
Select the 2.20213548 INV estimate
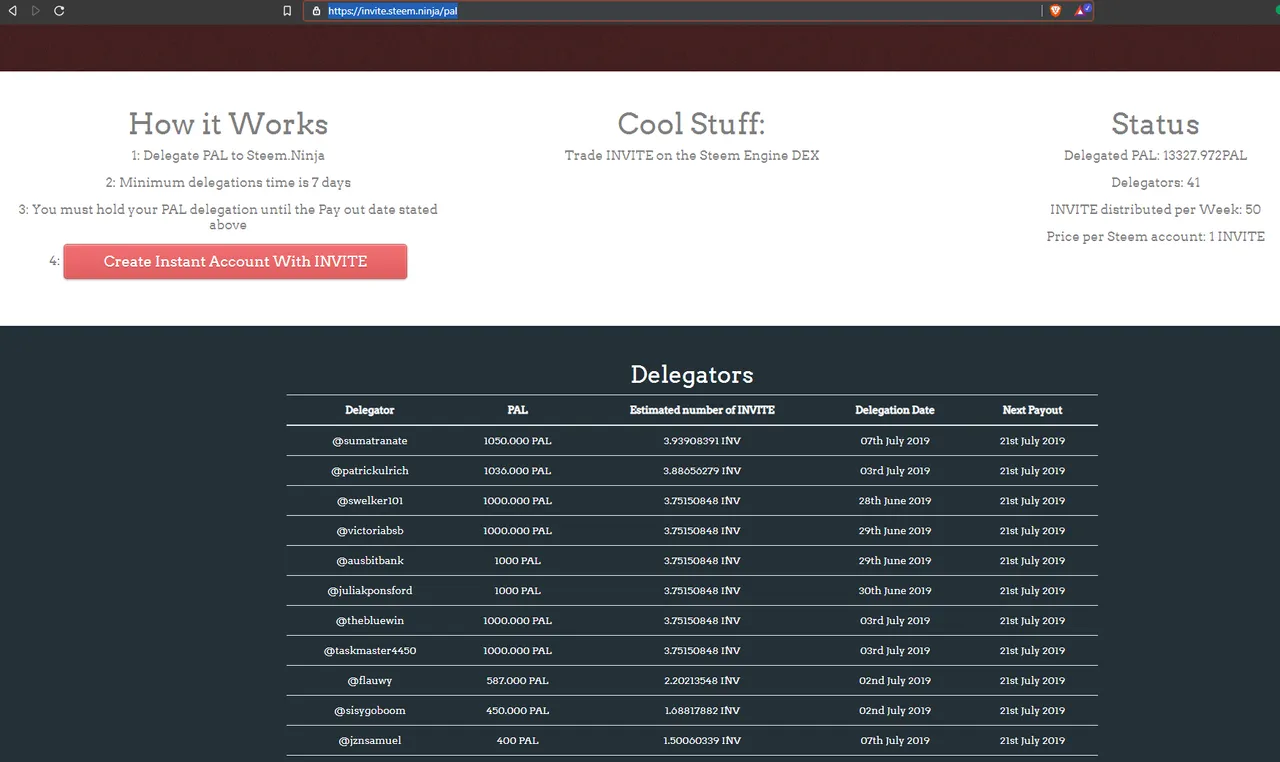[x=702, y=681]
